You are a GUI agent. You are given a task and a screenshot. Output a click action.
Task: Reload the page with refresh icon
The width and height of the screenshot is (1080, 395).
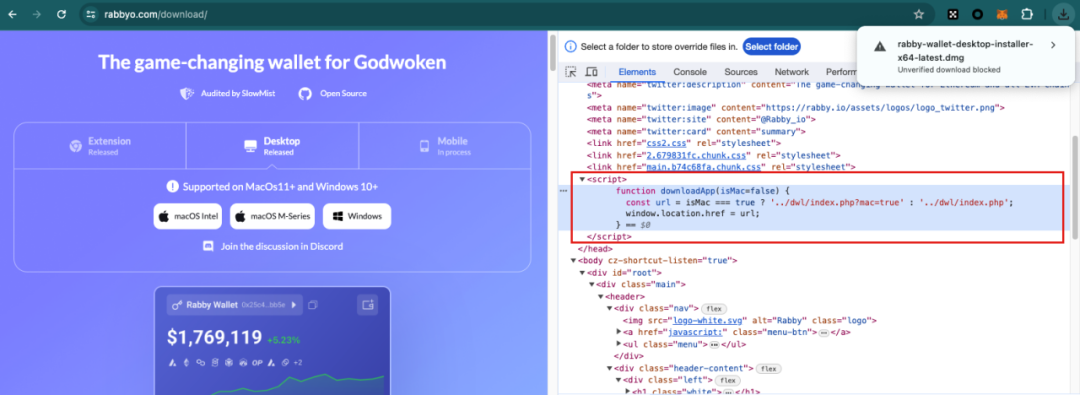[x=62, y=14]
